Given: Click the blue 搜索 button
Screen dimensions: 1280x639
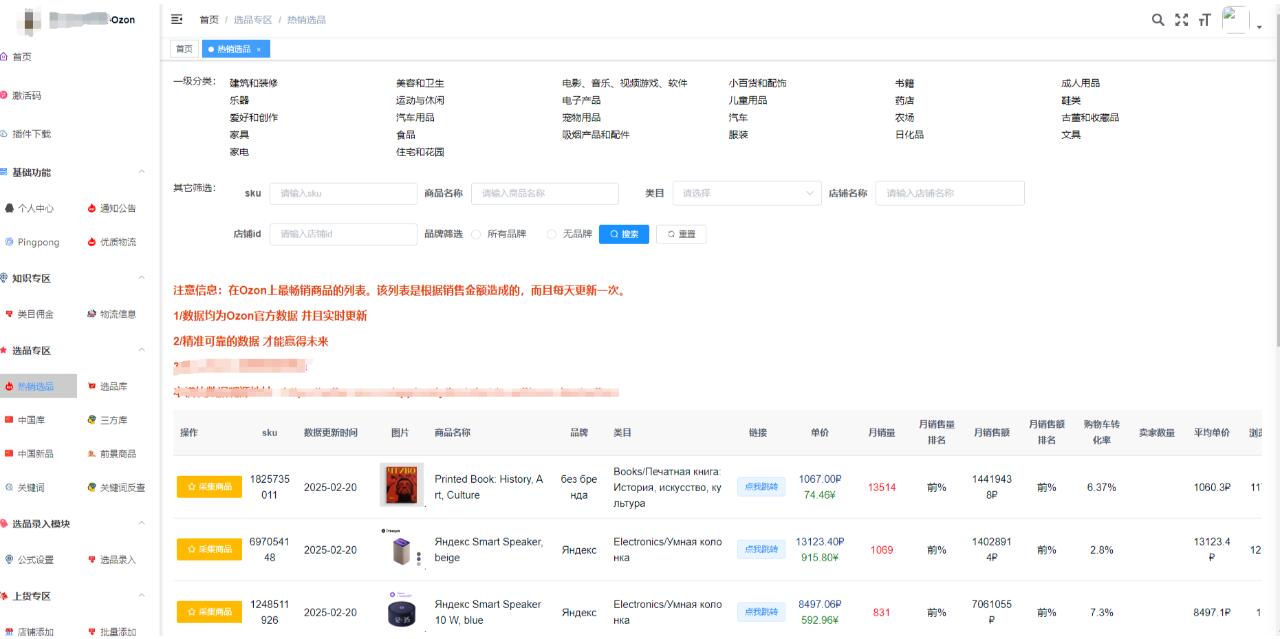Looking at the screenshot, I should tap(624, 234).
